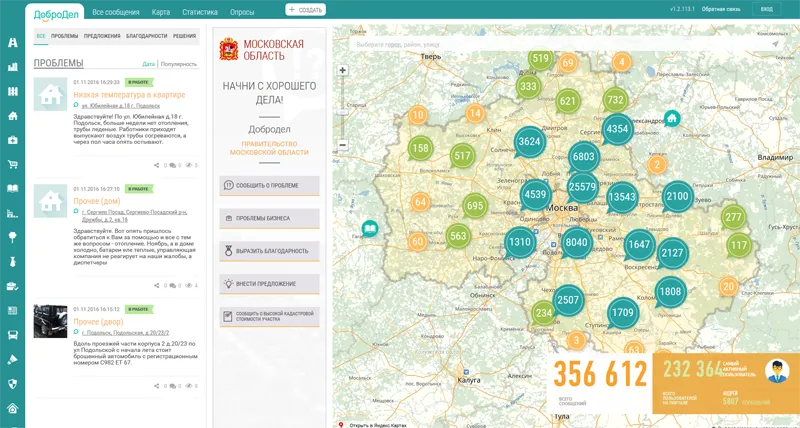800x428 pixels.
Task: Open Все сообщения menu item
Action: point(116,12)
